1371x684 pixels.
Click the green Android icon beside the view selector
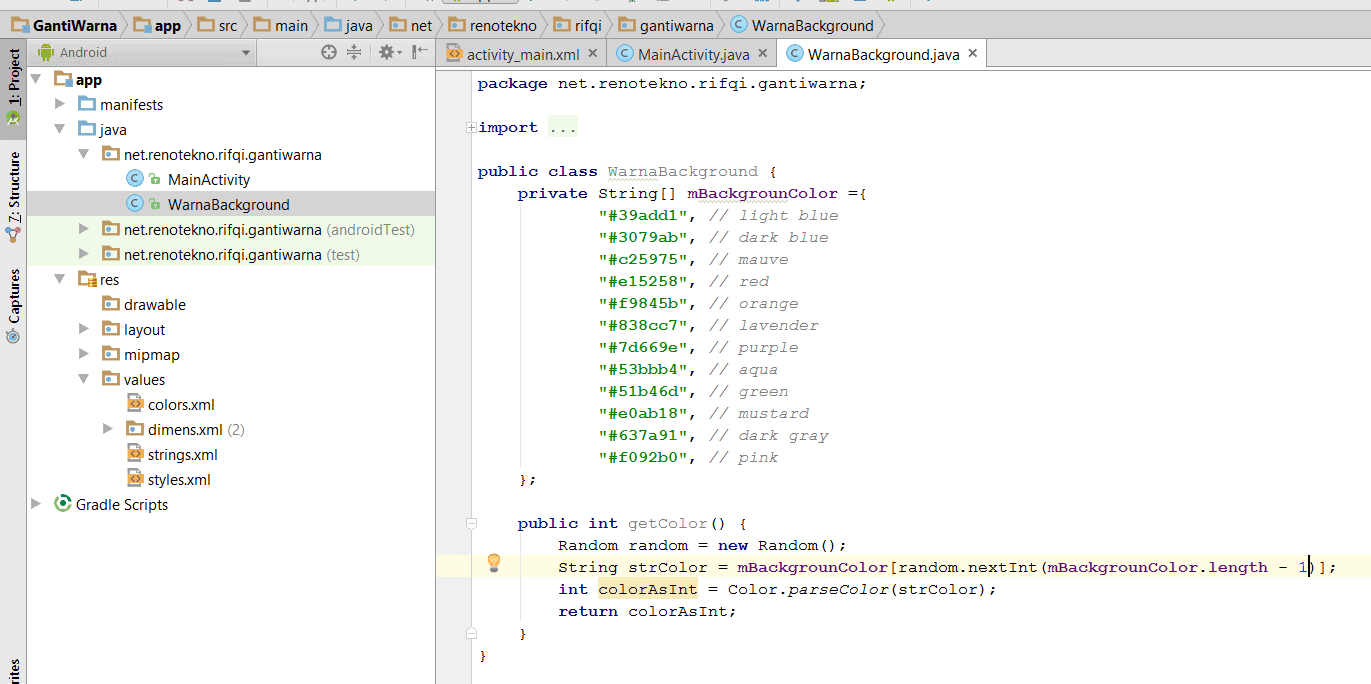(x=44, y=53)
